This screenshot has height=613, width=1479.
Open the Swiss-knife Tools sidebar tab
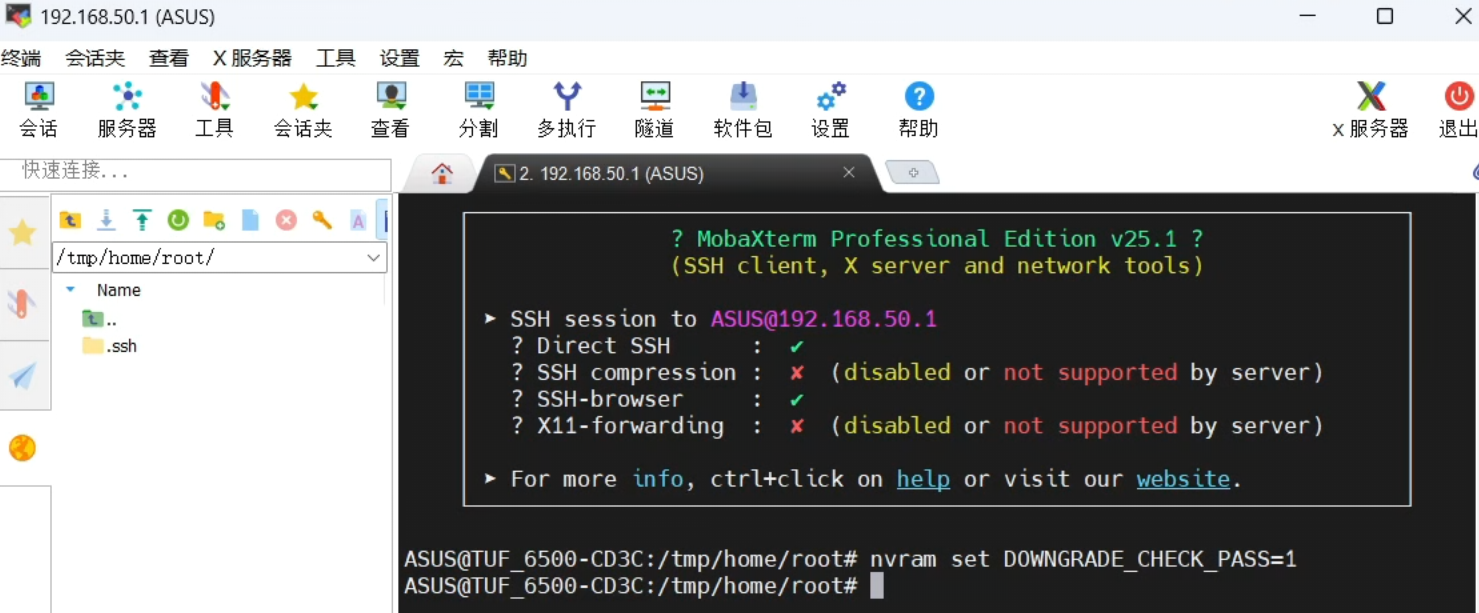pos(22,303)
